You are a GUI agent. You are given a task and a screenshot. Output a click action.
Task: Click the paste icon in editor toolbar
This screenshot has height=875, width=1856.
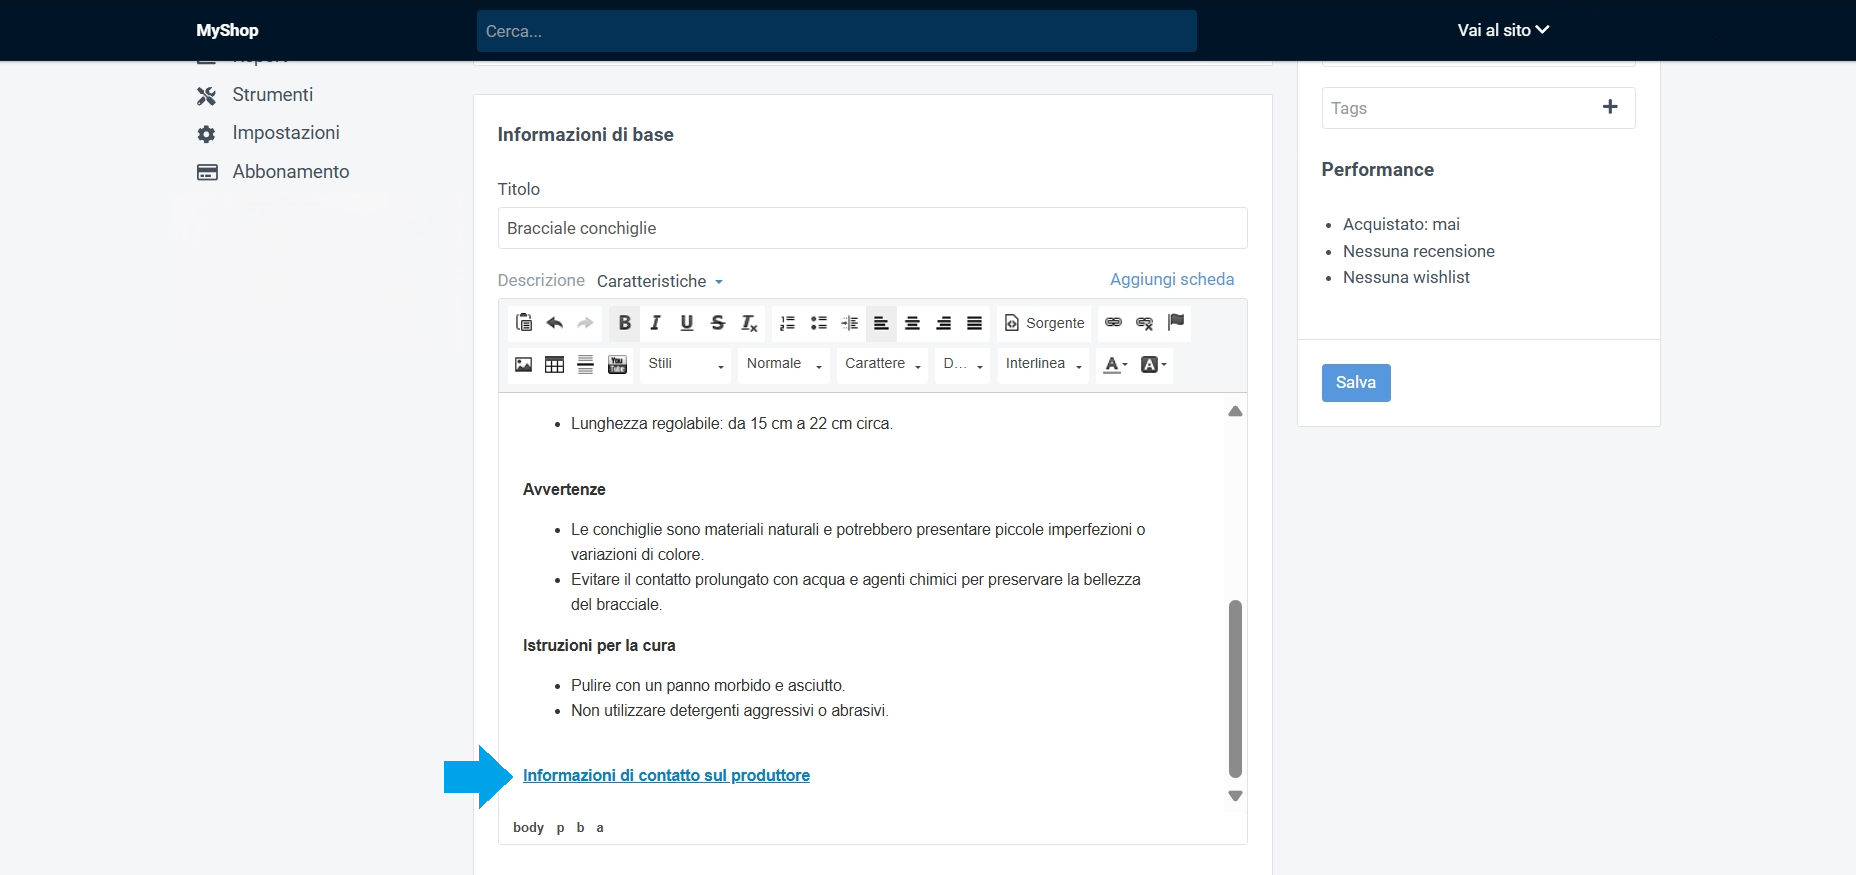point(523,323)
